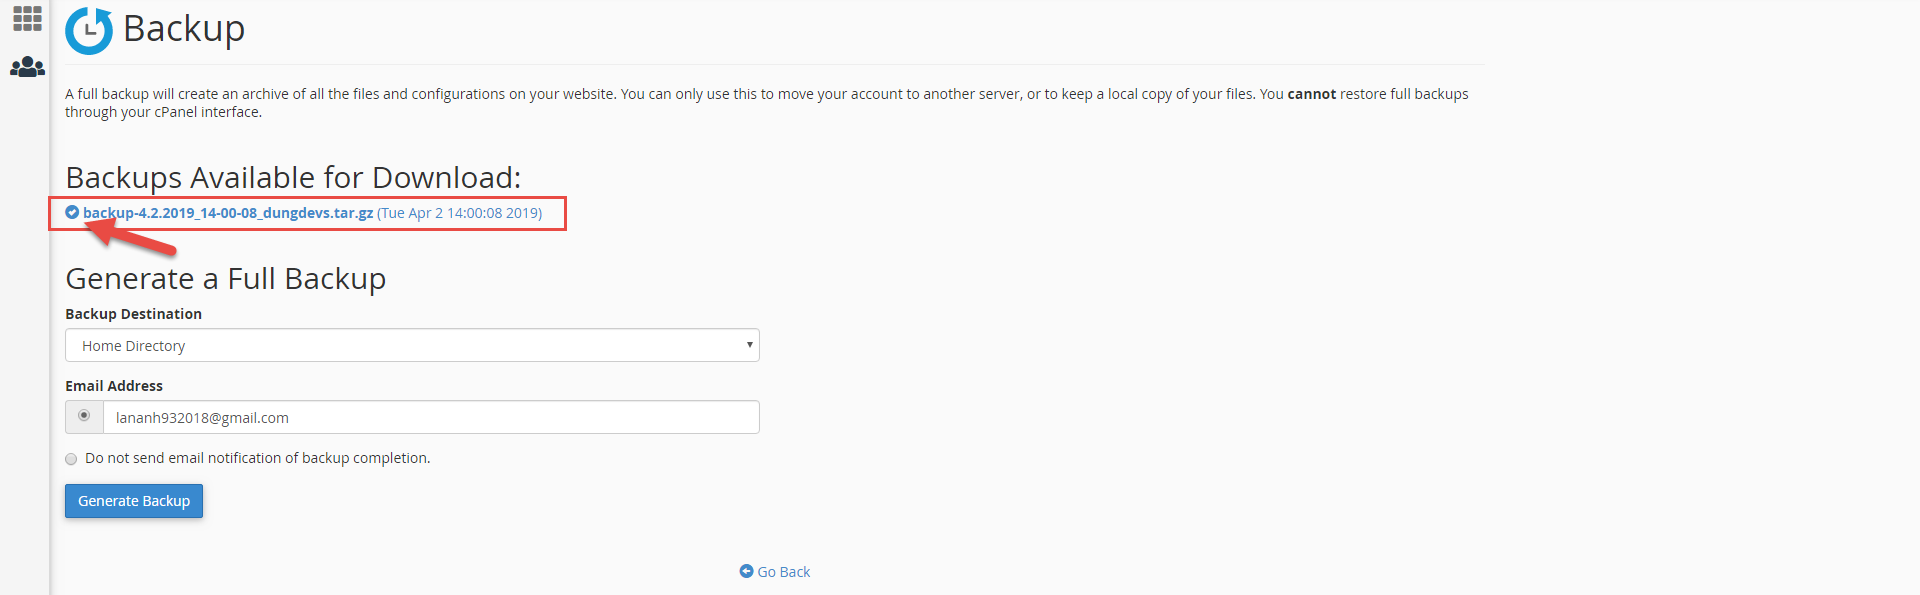Click the Backup Destination label
Image resolution: width=1920 pixels, height=595 pixels.
click(x=133, y=314)
